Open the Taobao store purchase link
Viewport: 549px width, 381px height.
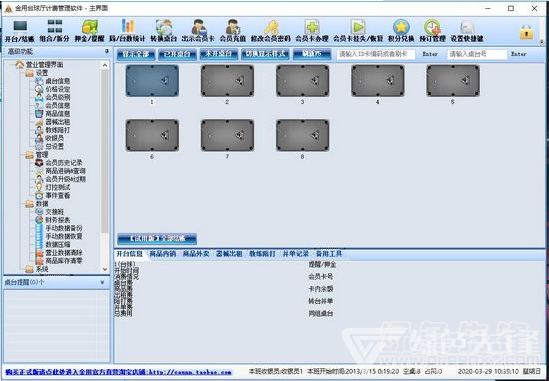[119, 372]
